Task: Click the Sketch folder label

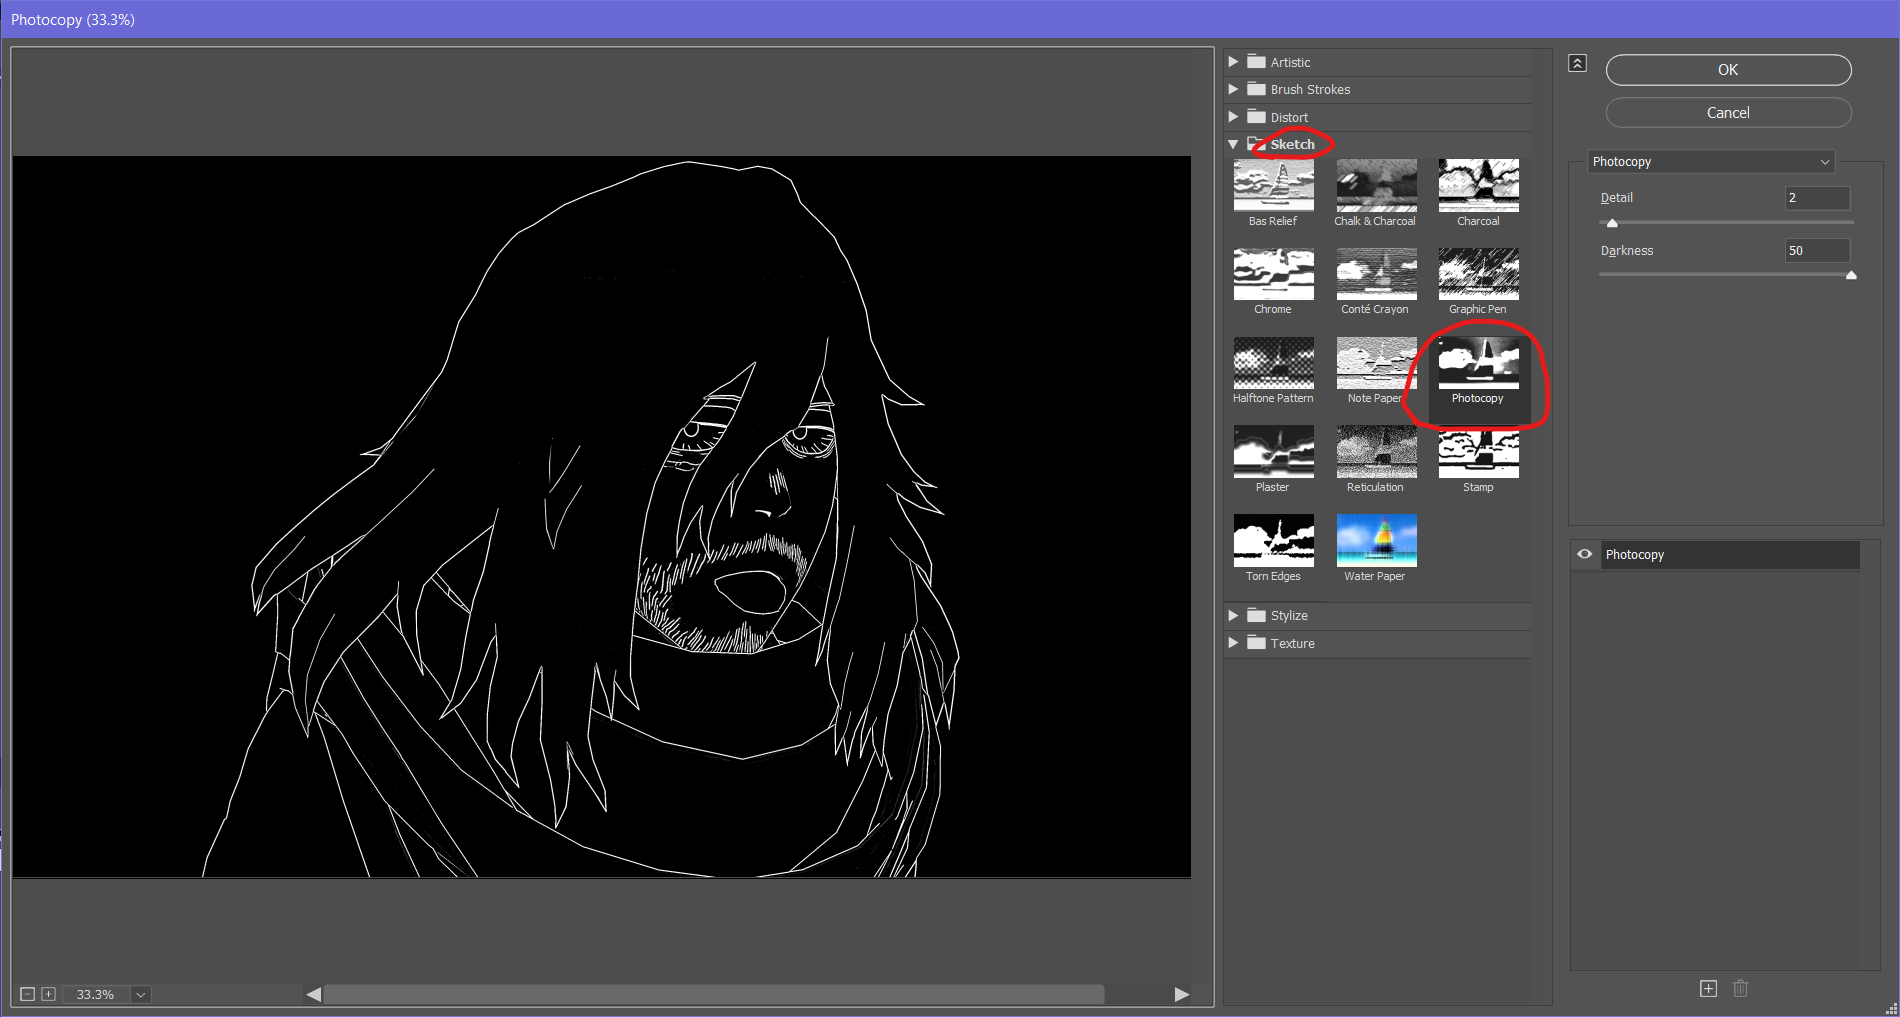Action: [1292, 144]
